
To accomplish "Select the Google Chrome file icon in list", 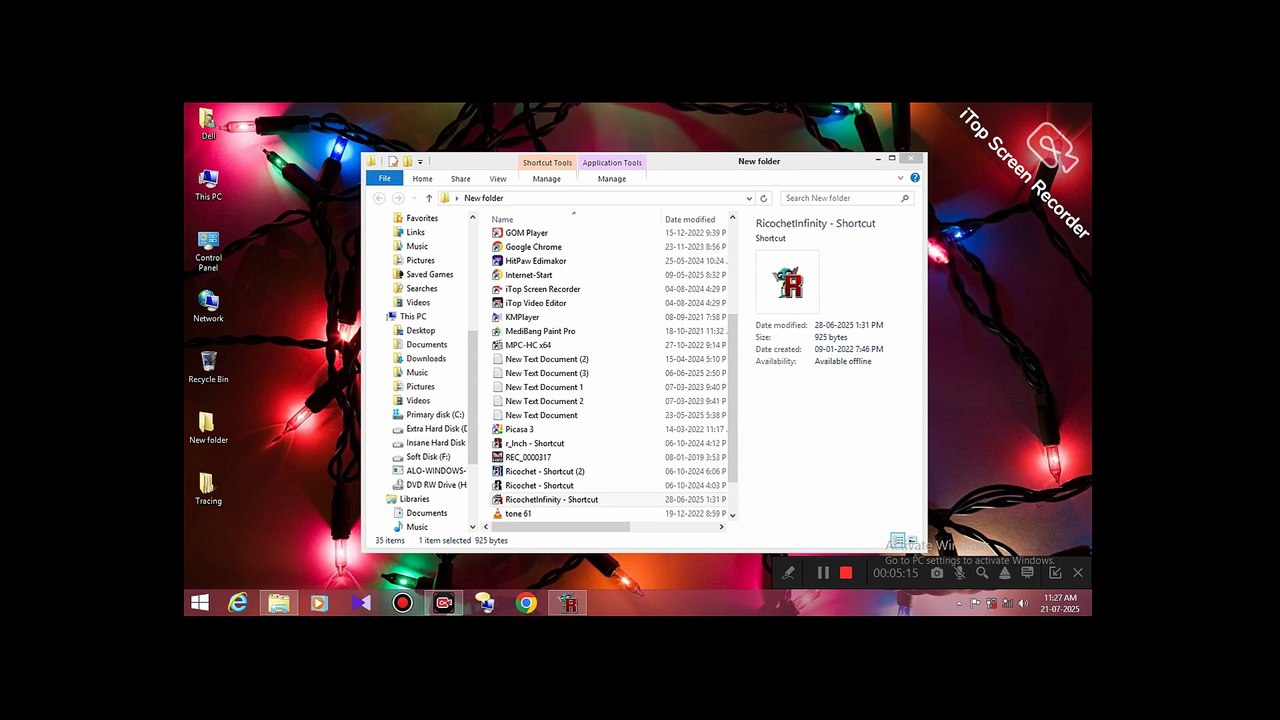I will 497,247.
